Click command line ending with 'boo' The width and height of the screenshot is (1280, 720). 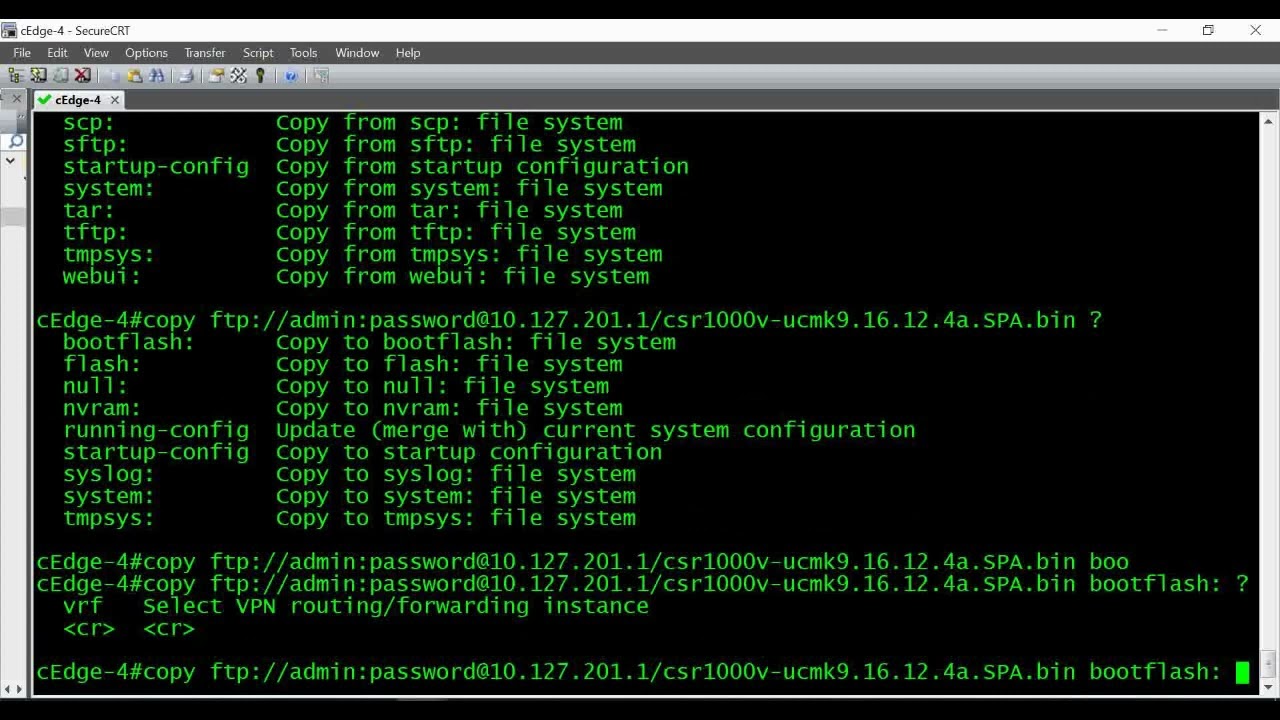582,563
